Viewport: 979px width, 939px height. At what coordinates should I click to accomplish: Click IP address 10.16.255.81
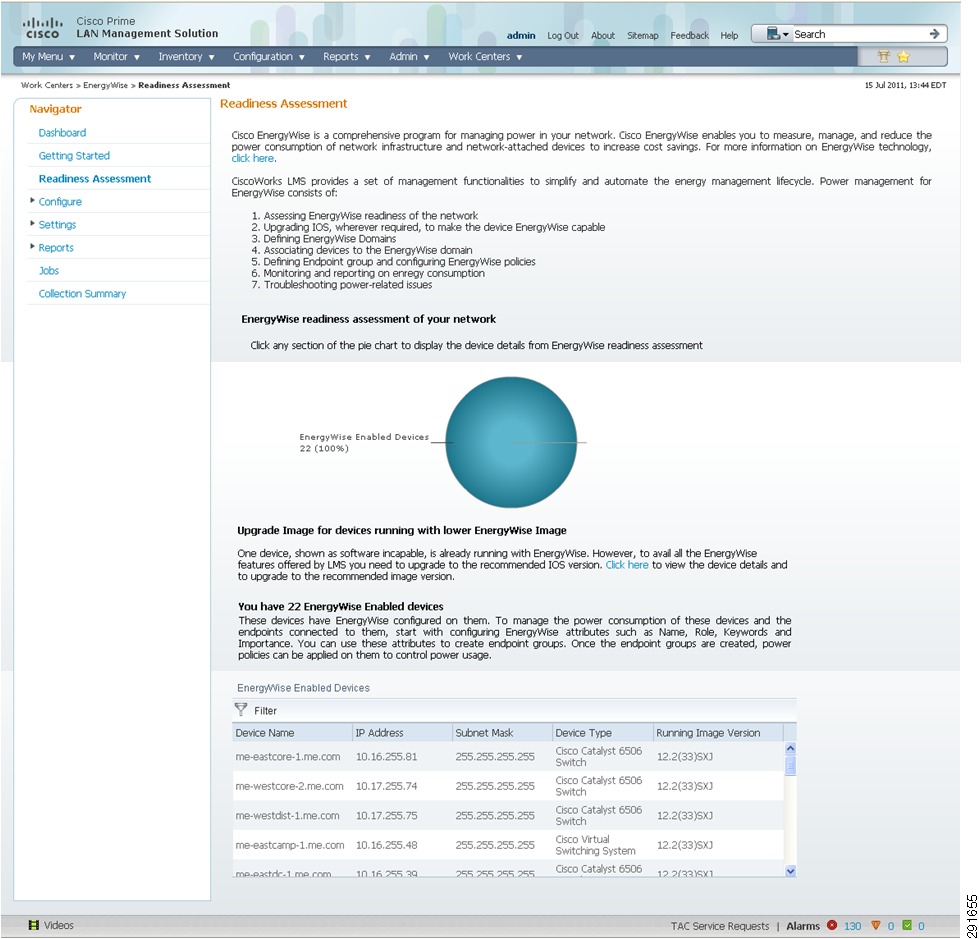pos(386,757)
